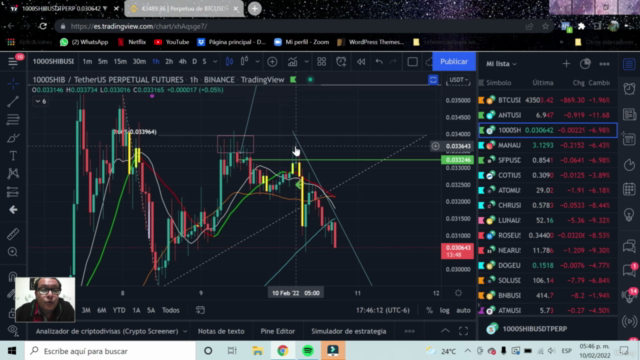Select the trend line drawing tool
The width and height of the screenshot is (640, 360).
point(13,102)
